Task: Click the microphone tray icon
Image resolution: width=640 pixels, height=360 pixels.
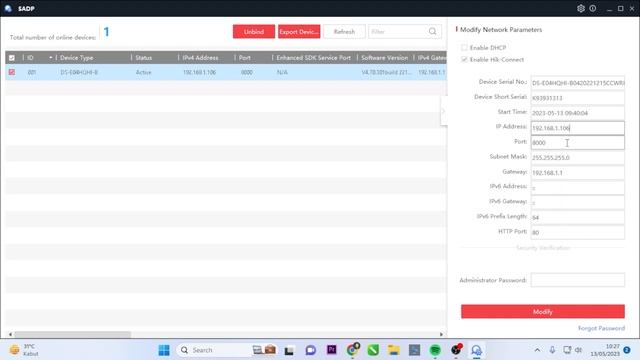Action: pyautogui.click(x=552, y=350)
